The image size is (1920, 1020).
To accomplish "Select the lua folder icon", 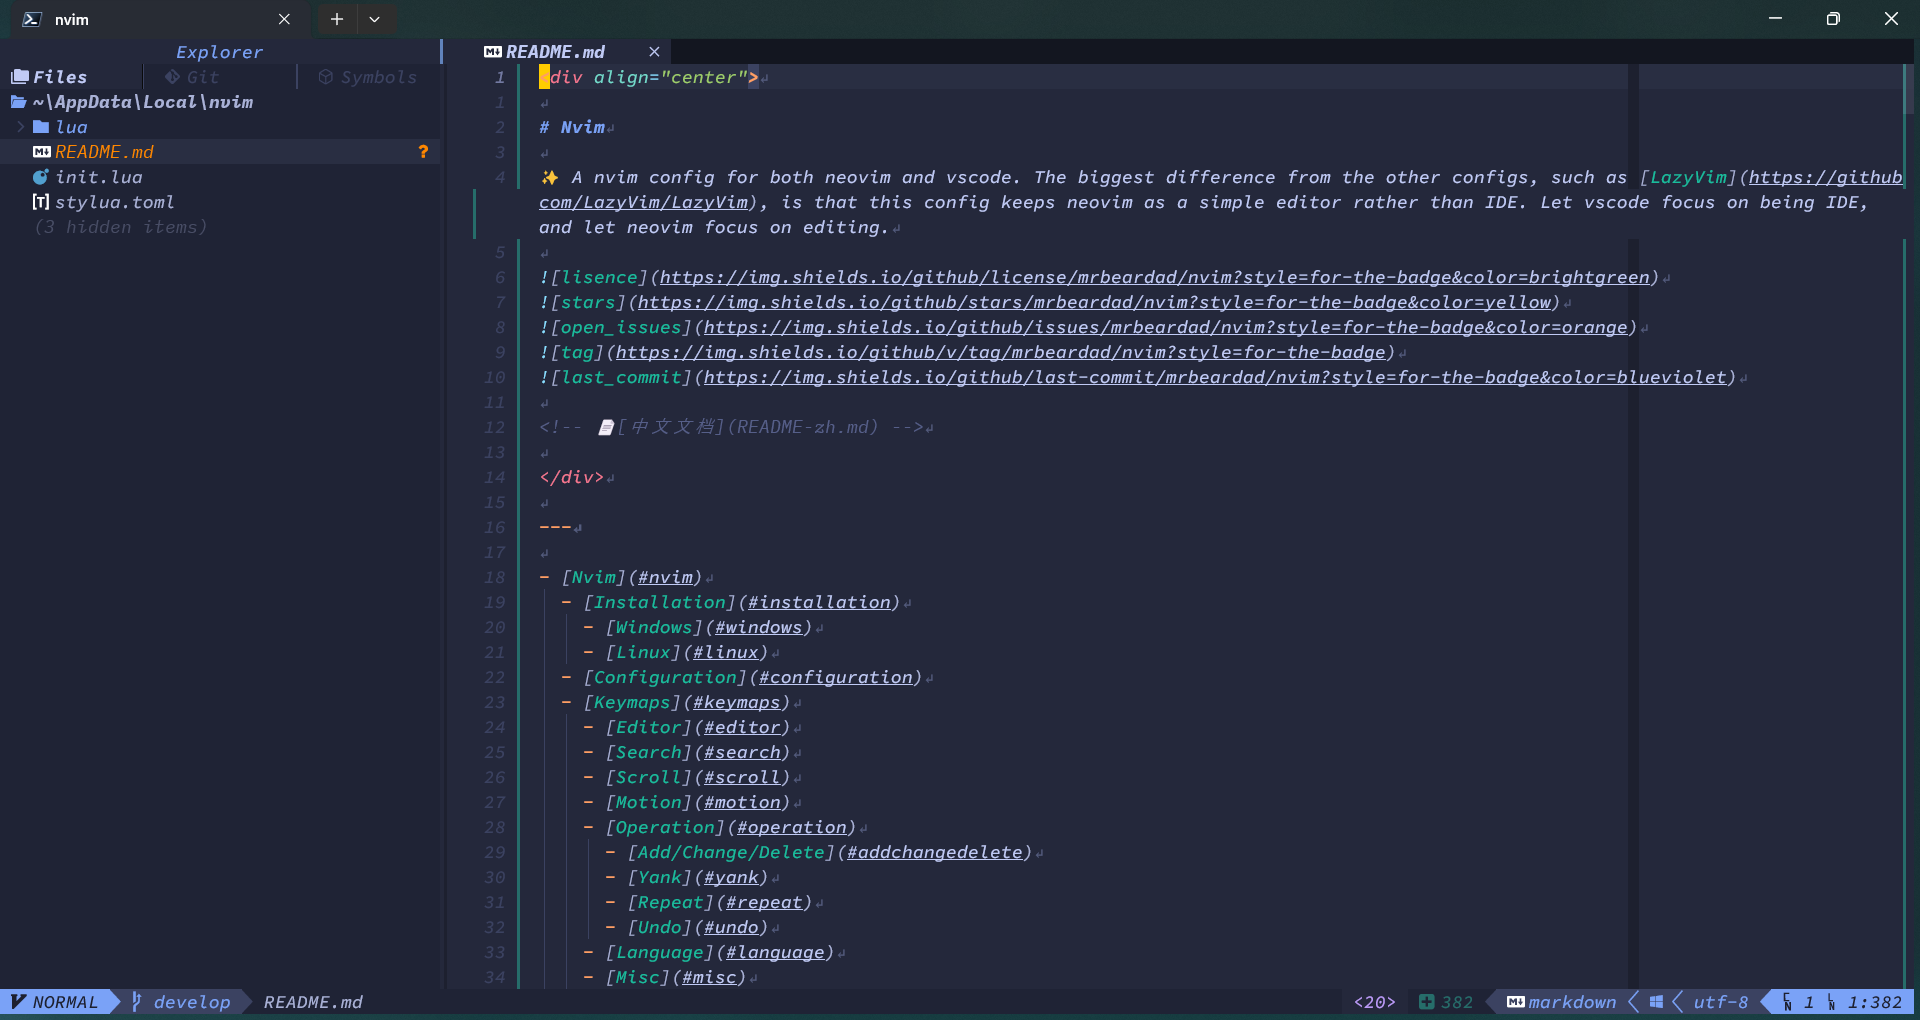I will [x=41, y=127].
